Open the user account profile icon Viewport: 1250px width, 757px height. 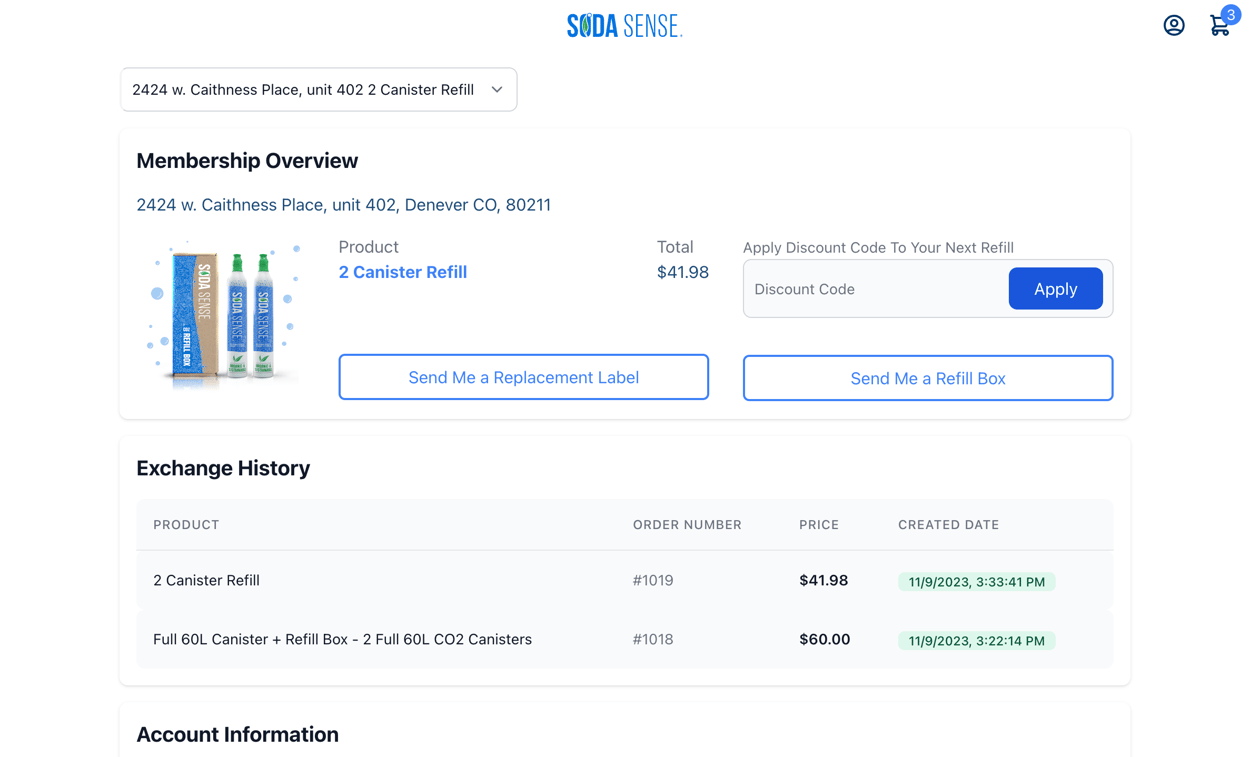[1174, 25]
